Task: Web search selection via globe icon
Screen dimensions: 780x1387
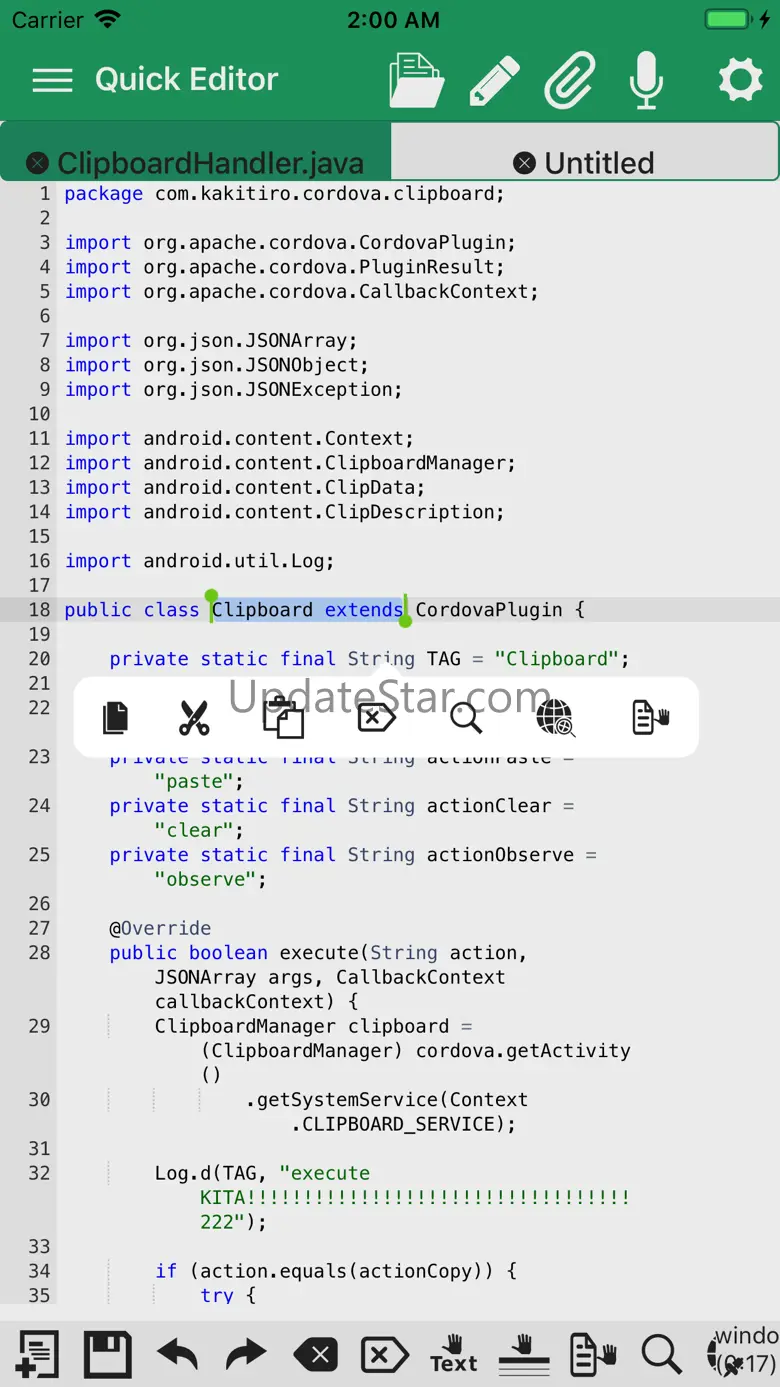Action: 556,717
